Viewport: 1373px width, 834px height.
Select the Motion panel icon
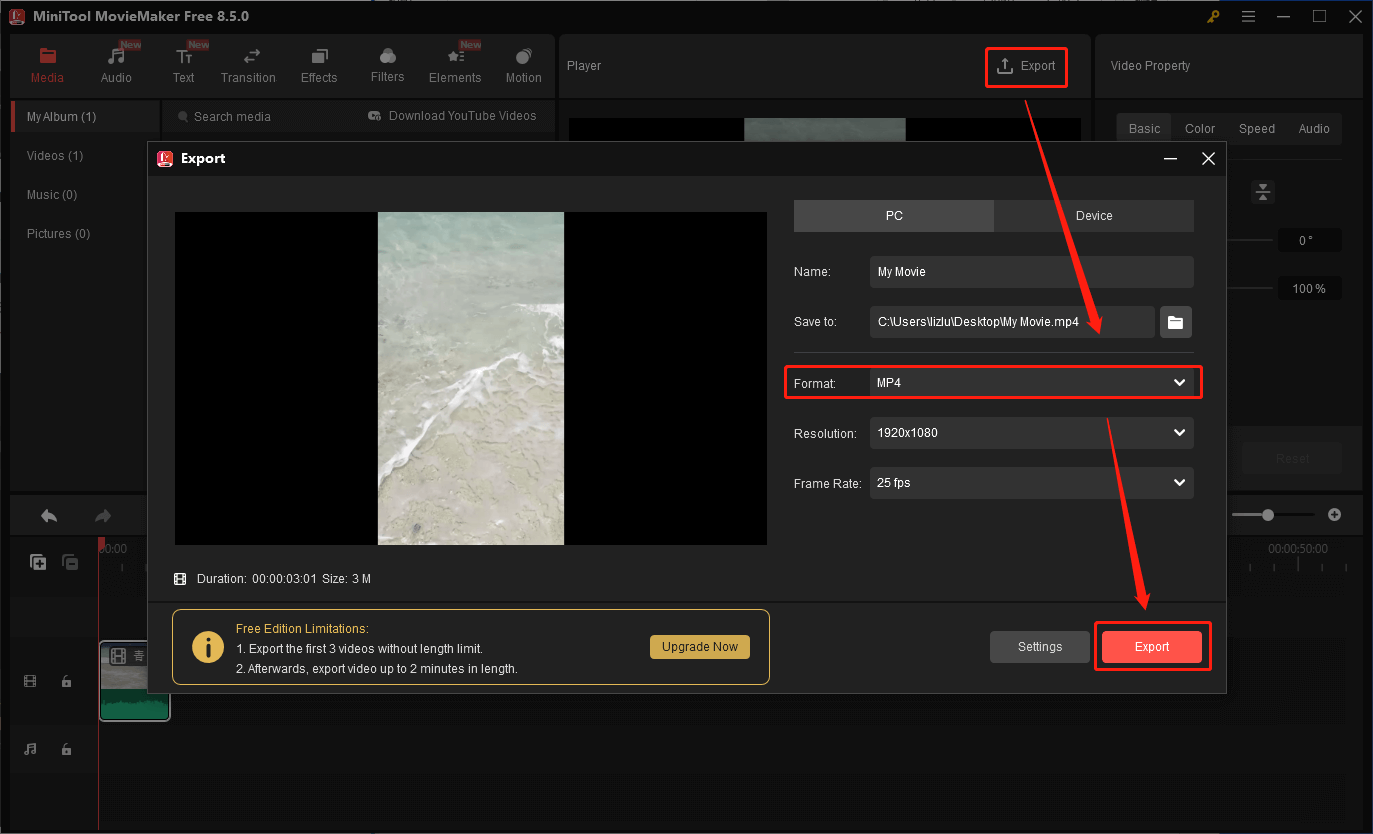tap(523, 63)
